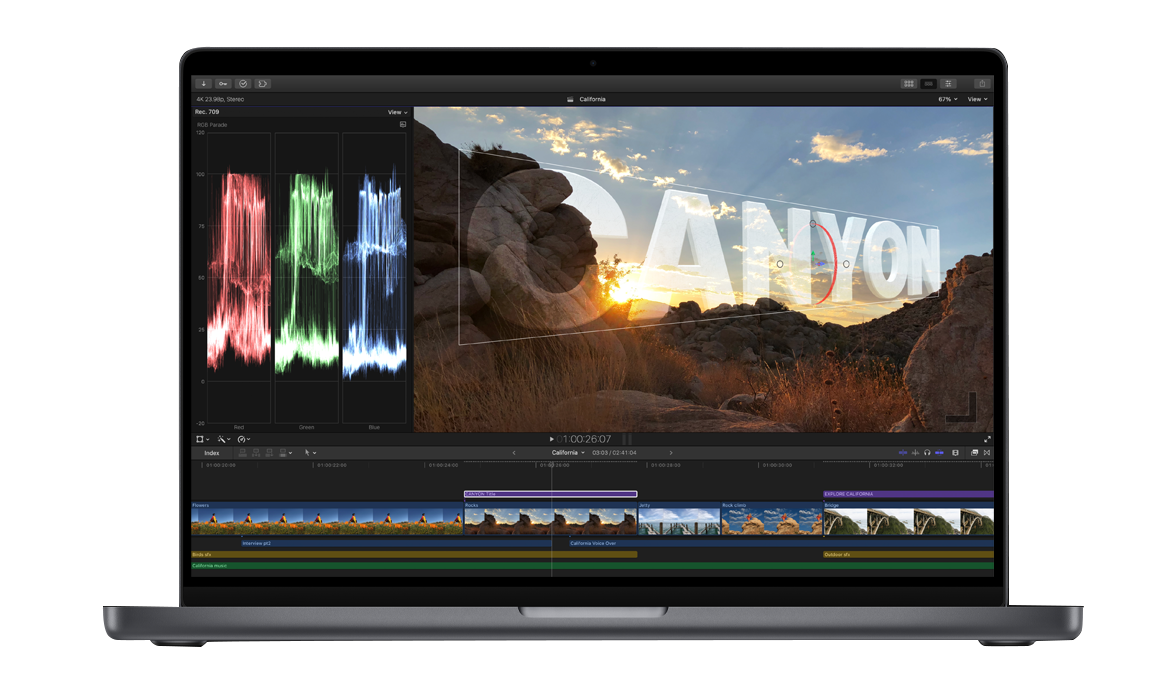Image resolution: width=1173 pixels, height=680 pixels.
Task: Select the Rocks video clip
Action: [551, 518]
